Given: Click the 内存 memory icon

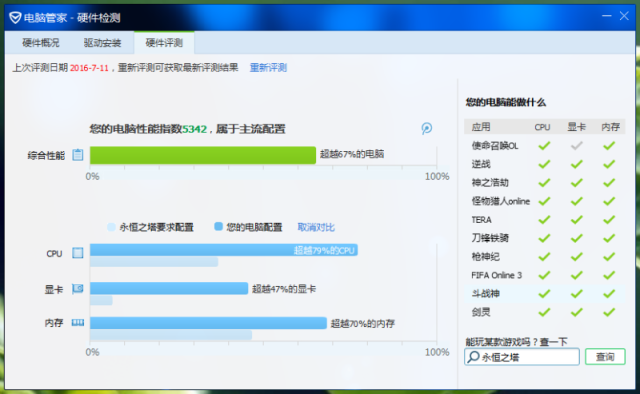Looking at the screenshot, I should pos(78,323).
